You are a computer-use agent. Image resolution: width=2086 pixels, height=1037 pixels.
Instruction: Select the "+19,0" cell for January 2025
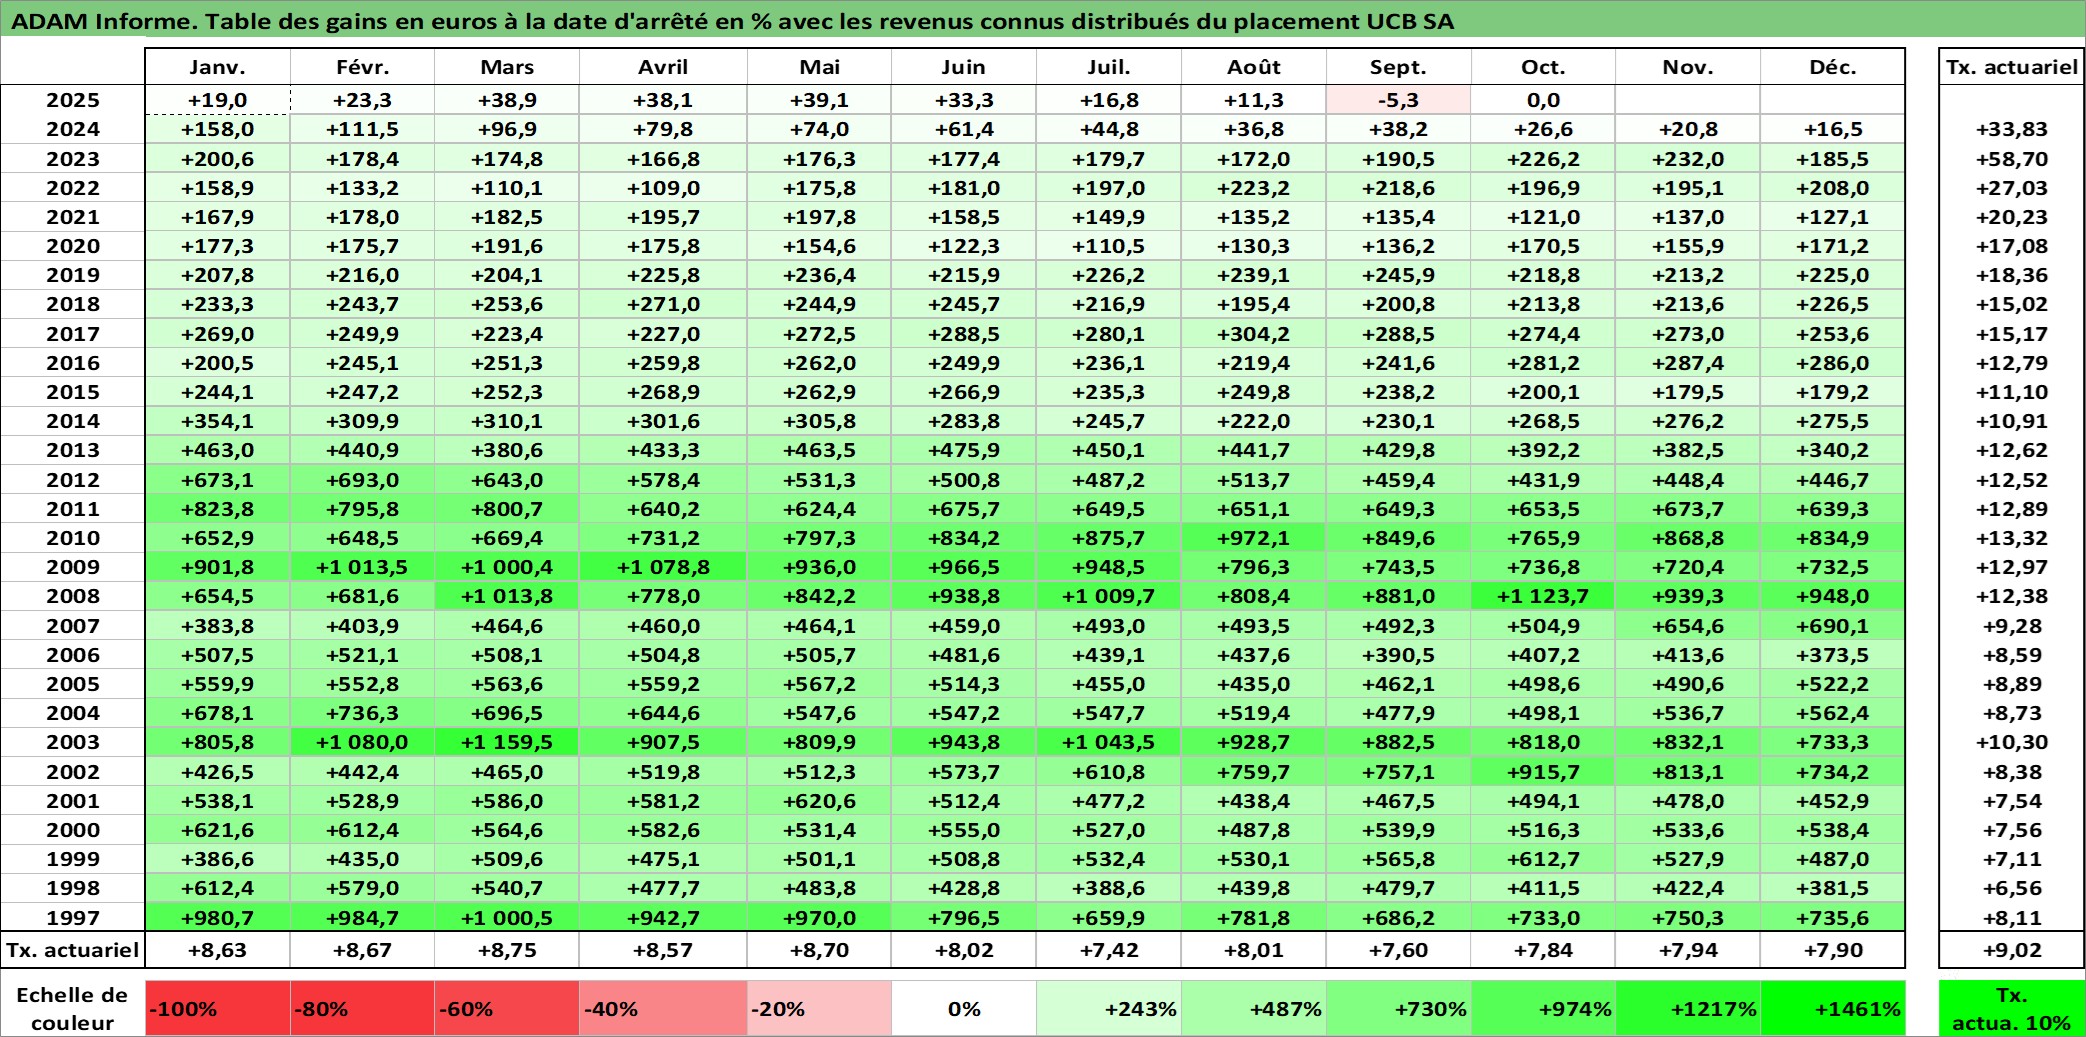point(217,100)
